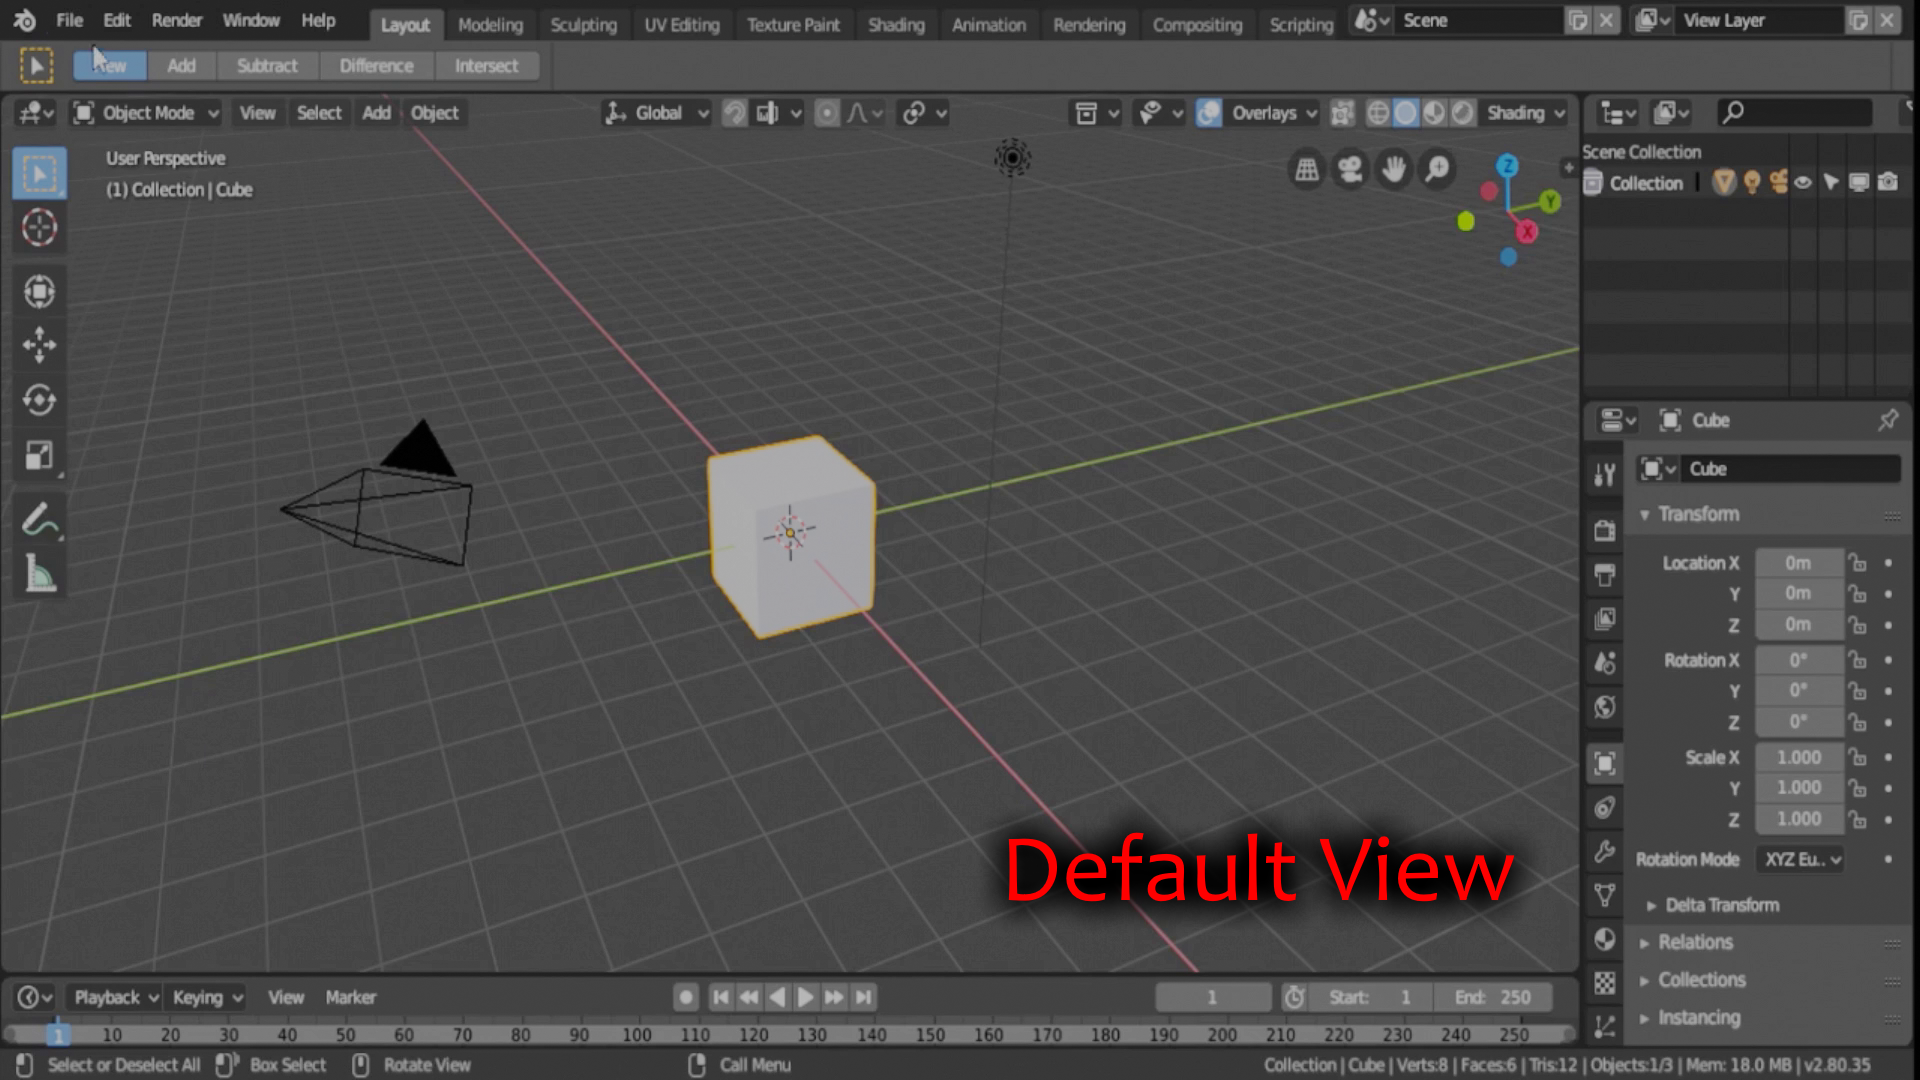The image size is (1920, 1080).
Task: Activate the Select Box tool
Action: [40, 174]
